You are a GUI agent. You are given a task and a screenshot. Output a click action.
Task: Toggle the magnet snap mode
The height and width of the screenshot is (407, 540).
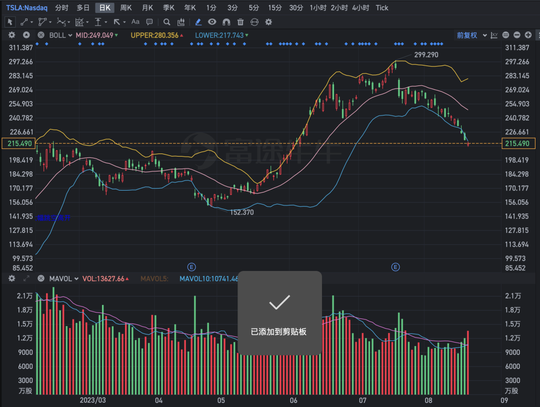pos(226,22)
